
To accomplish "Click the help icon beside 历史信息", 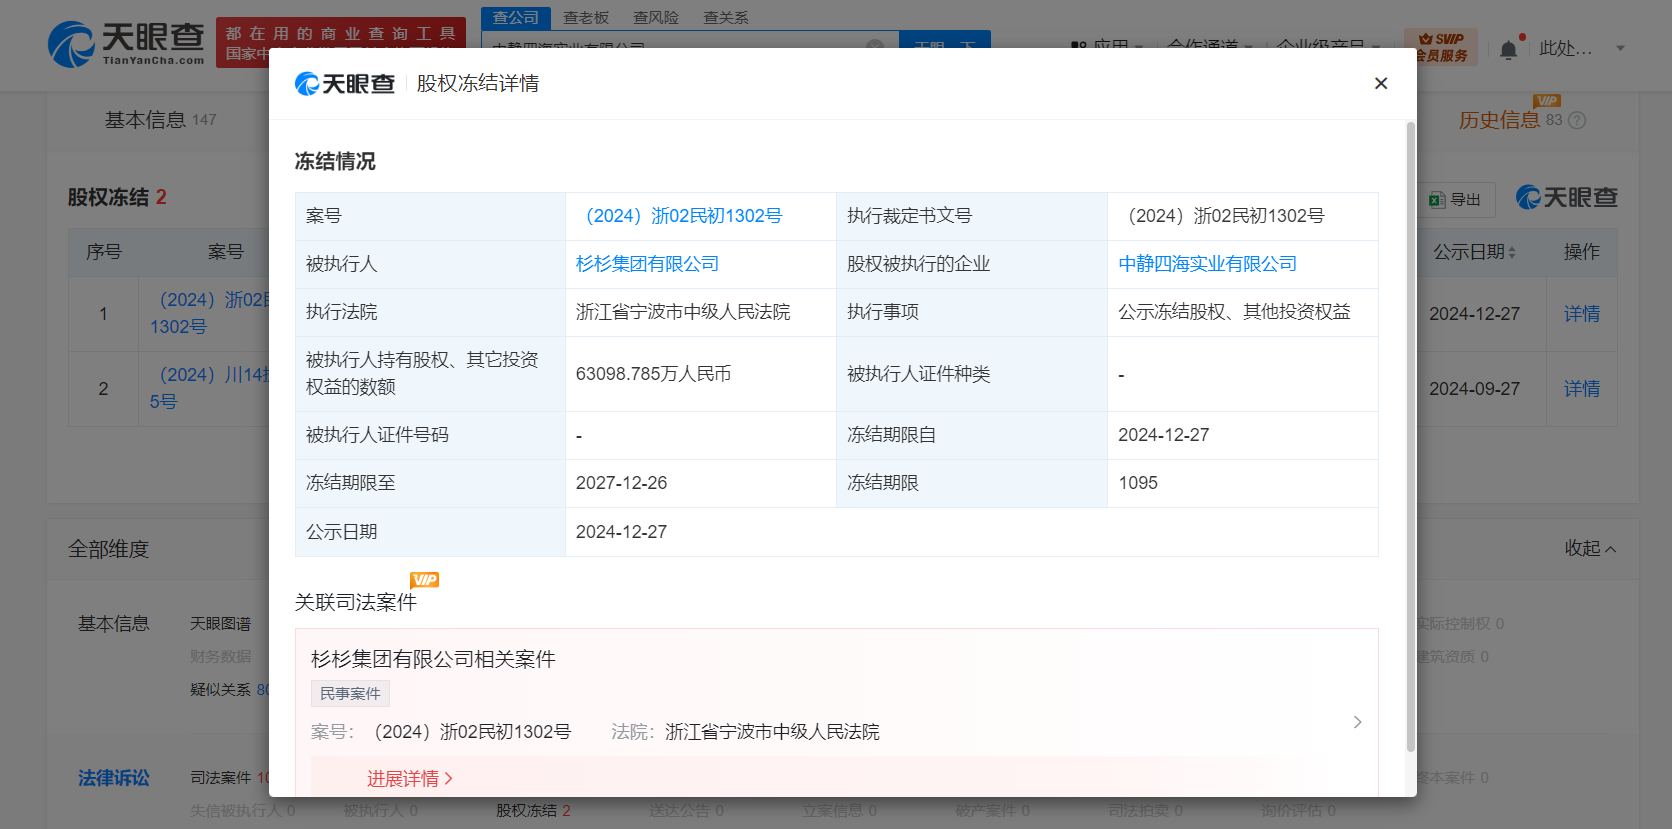I will [1577, 120].
